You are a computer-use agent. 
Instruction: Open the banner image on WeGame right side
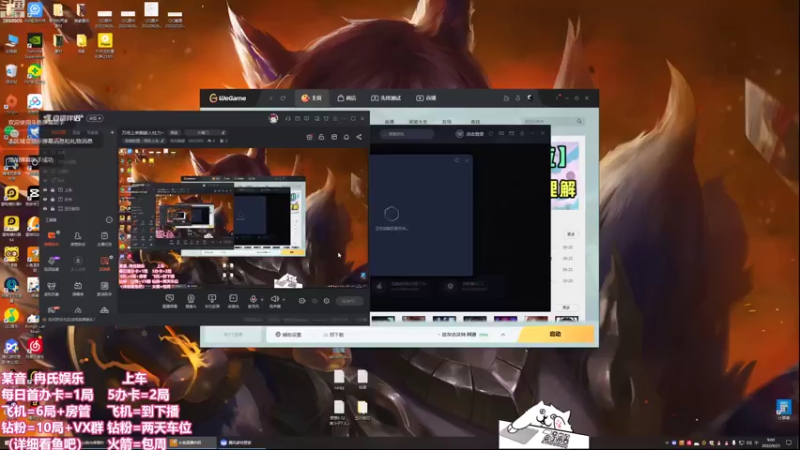pyautogui.click(x=565, y=176)
